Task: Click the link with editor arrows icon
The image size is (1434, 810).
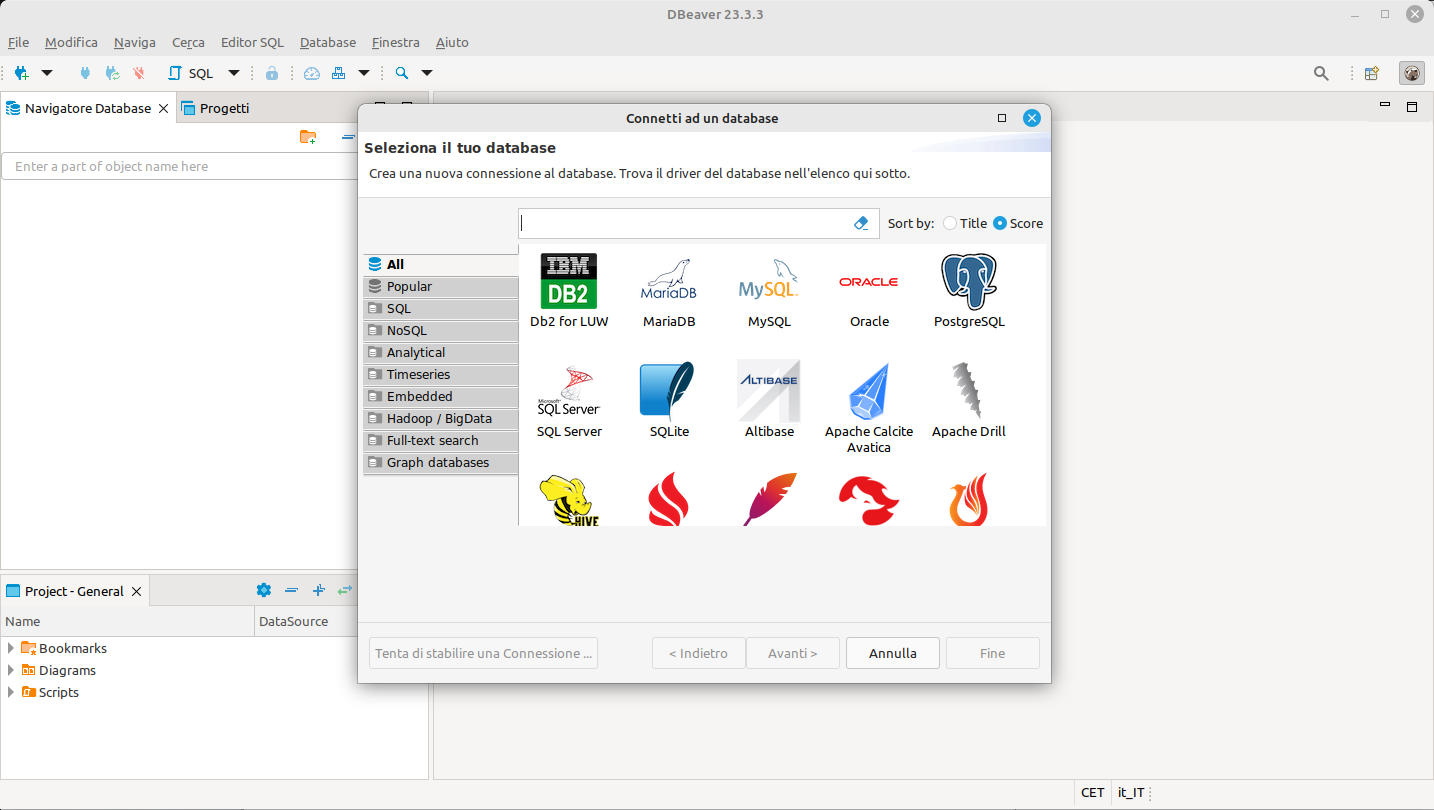Action: [x=345, y=590]
